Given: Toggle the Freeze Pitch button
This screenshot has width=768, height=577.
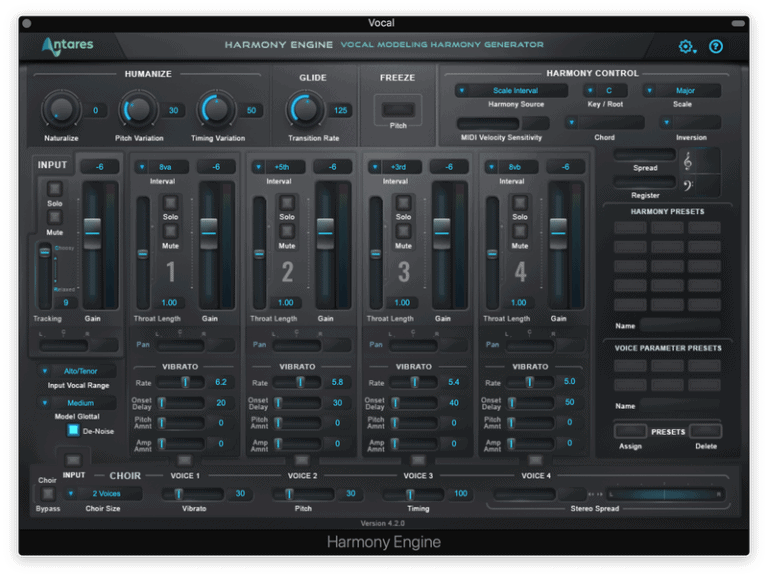Looking at the screenshot, I should 398,109.
